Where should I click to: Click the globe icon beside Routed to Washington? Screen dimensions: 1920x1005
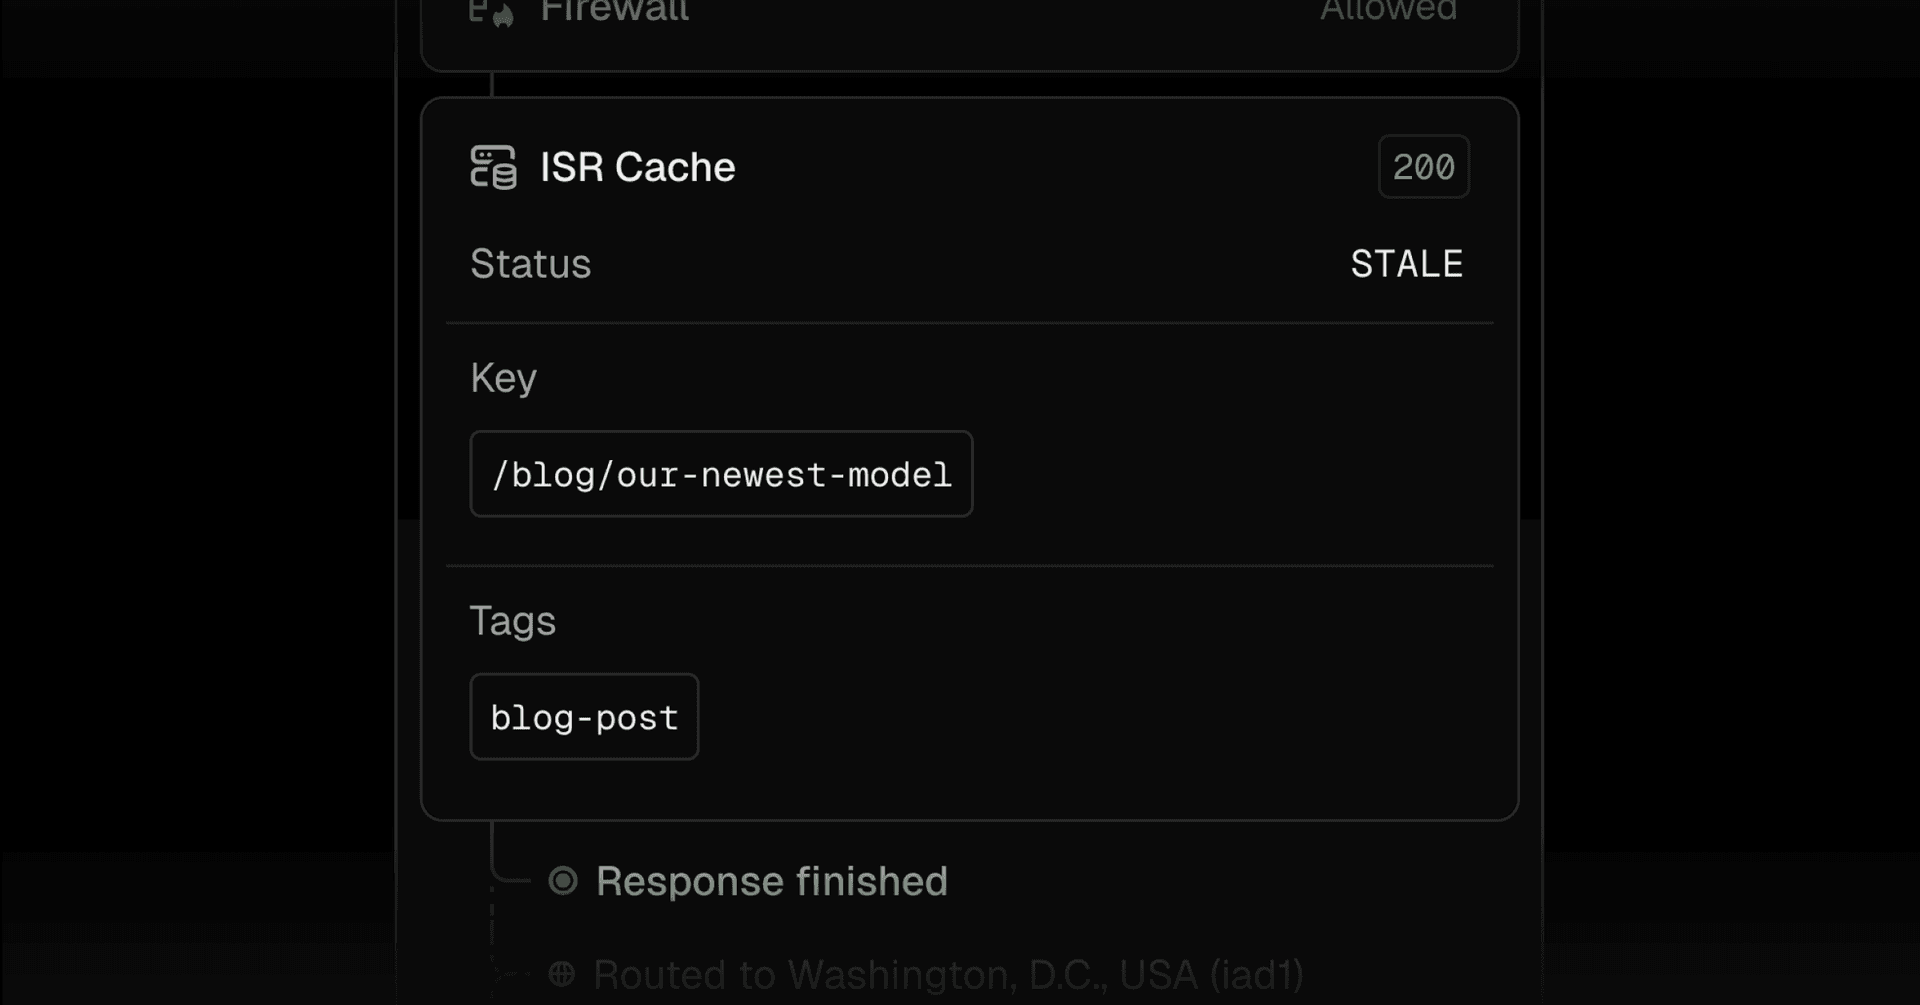pos(562,973)
